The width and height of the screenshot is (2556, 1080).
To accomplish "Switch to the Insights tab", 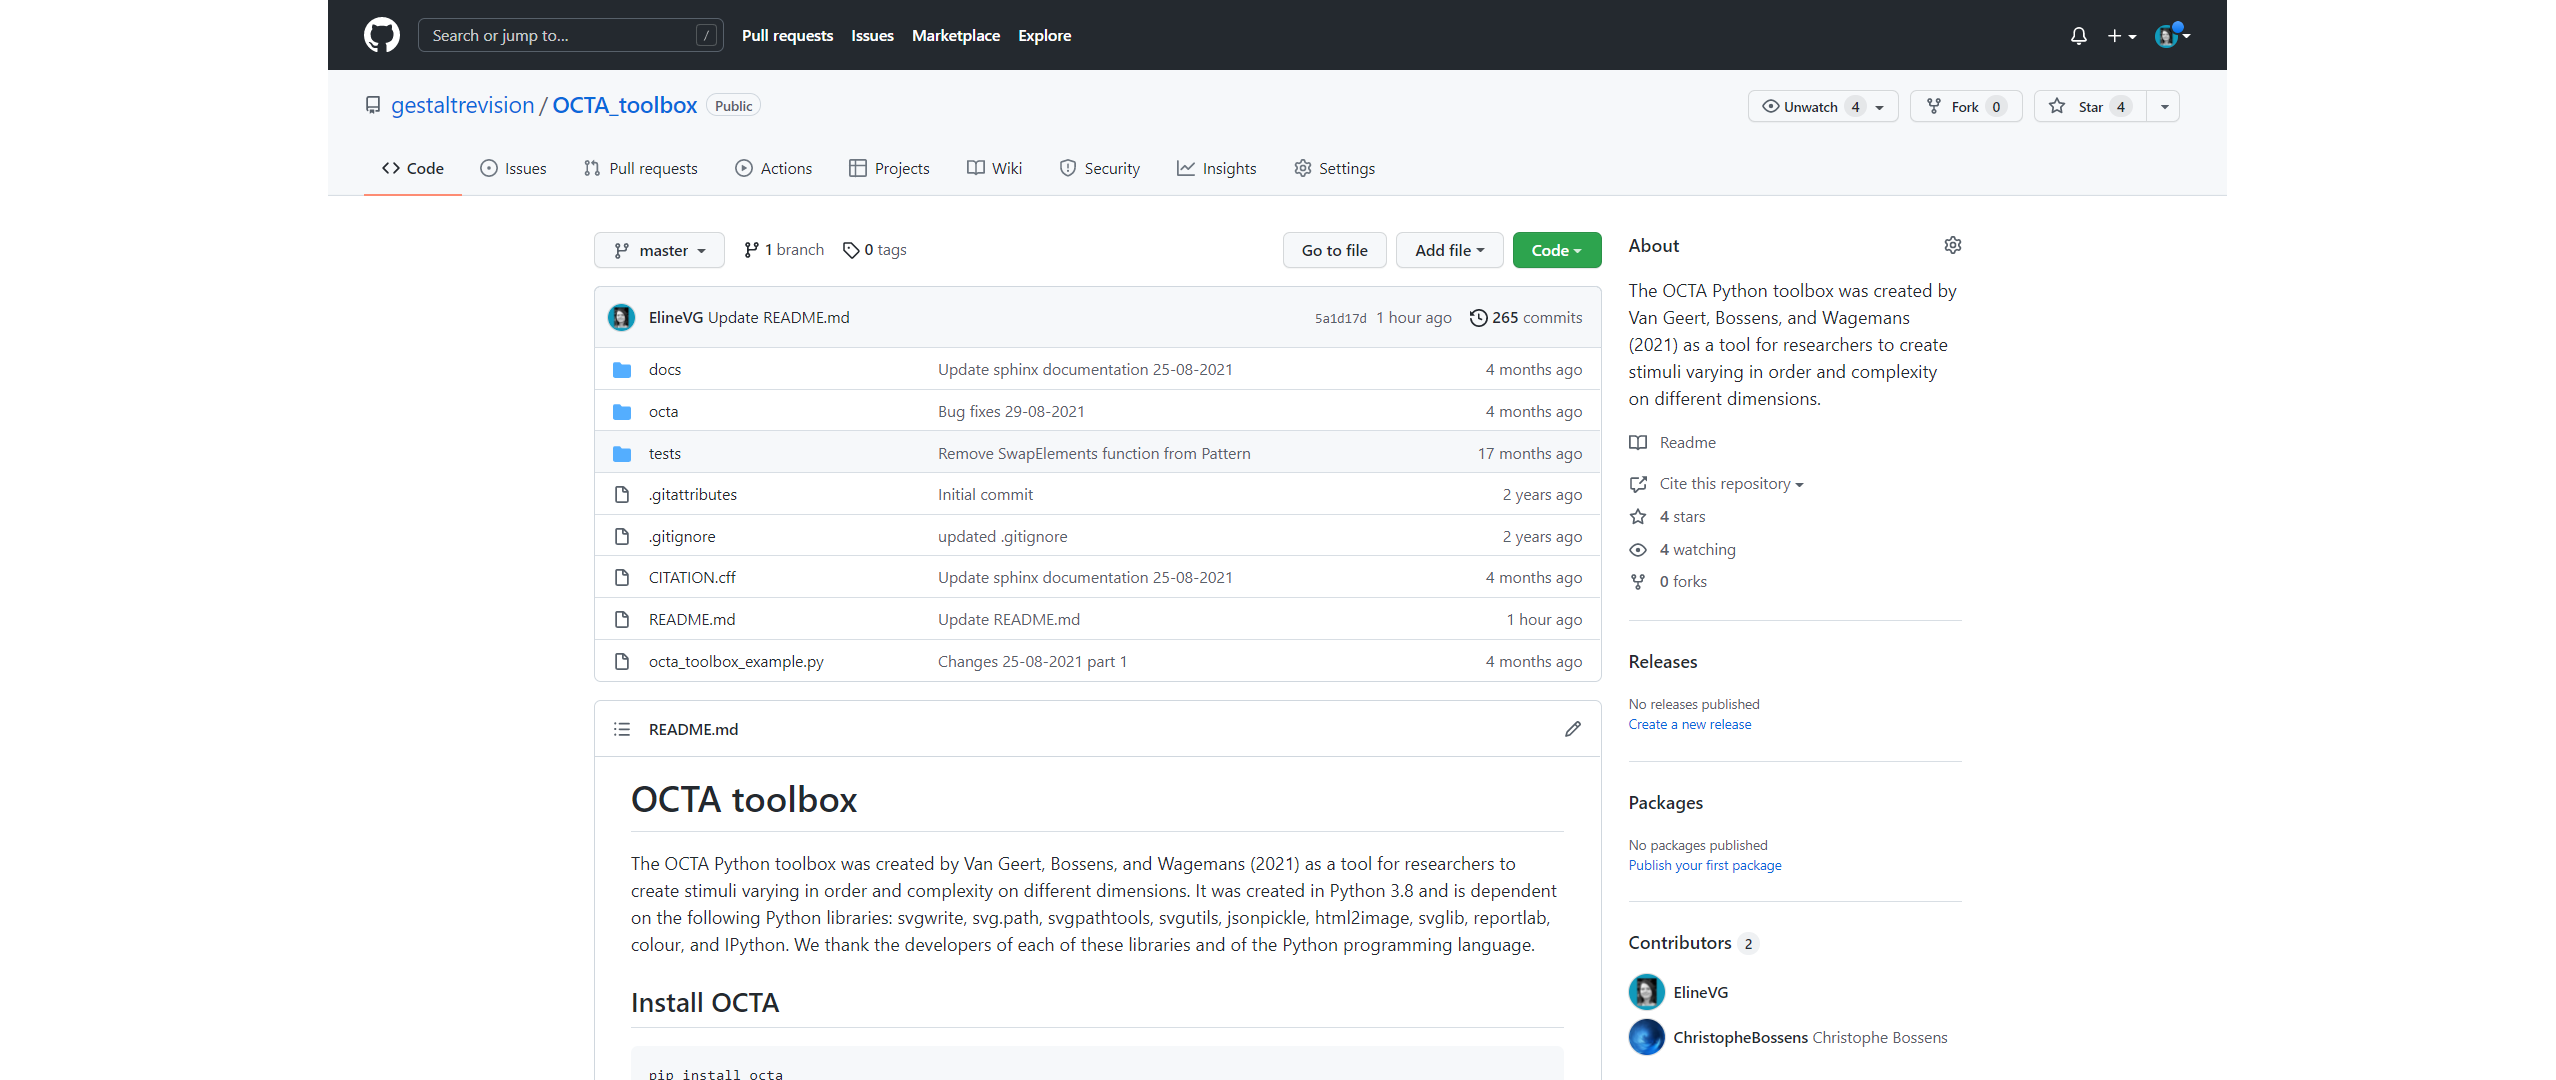I will (1217, 168).
